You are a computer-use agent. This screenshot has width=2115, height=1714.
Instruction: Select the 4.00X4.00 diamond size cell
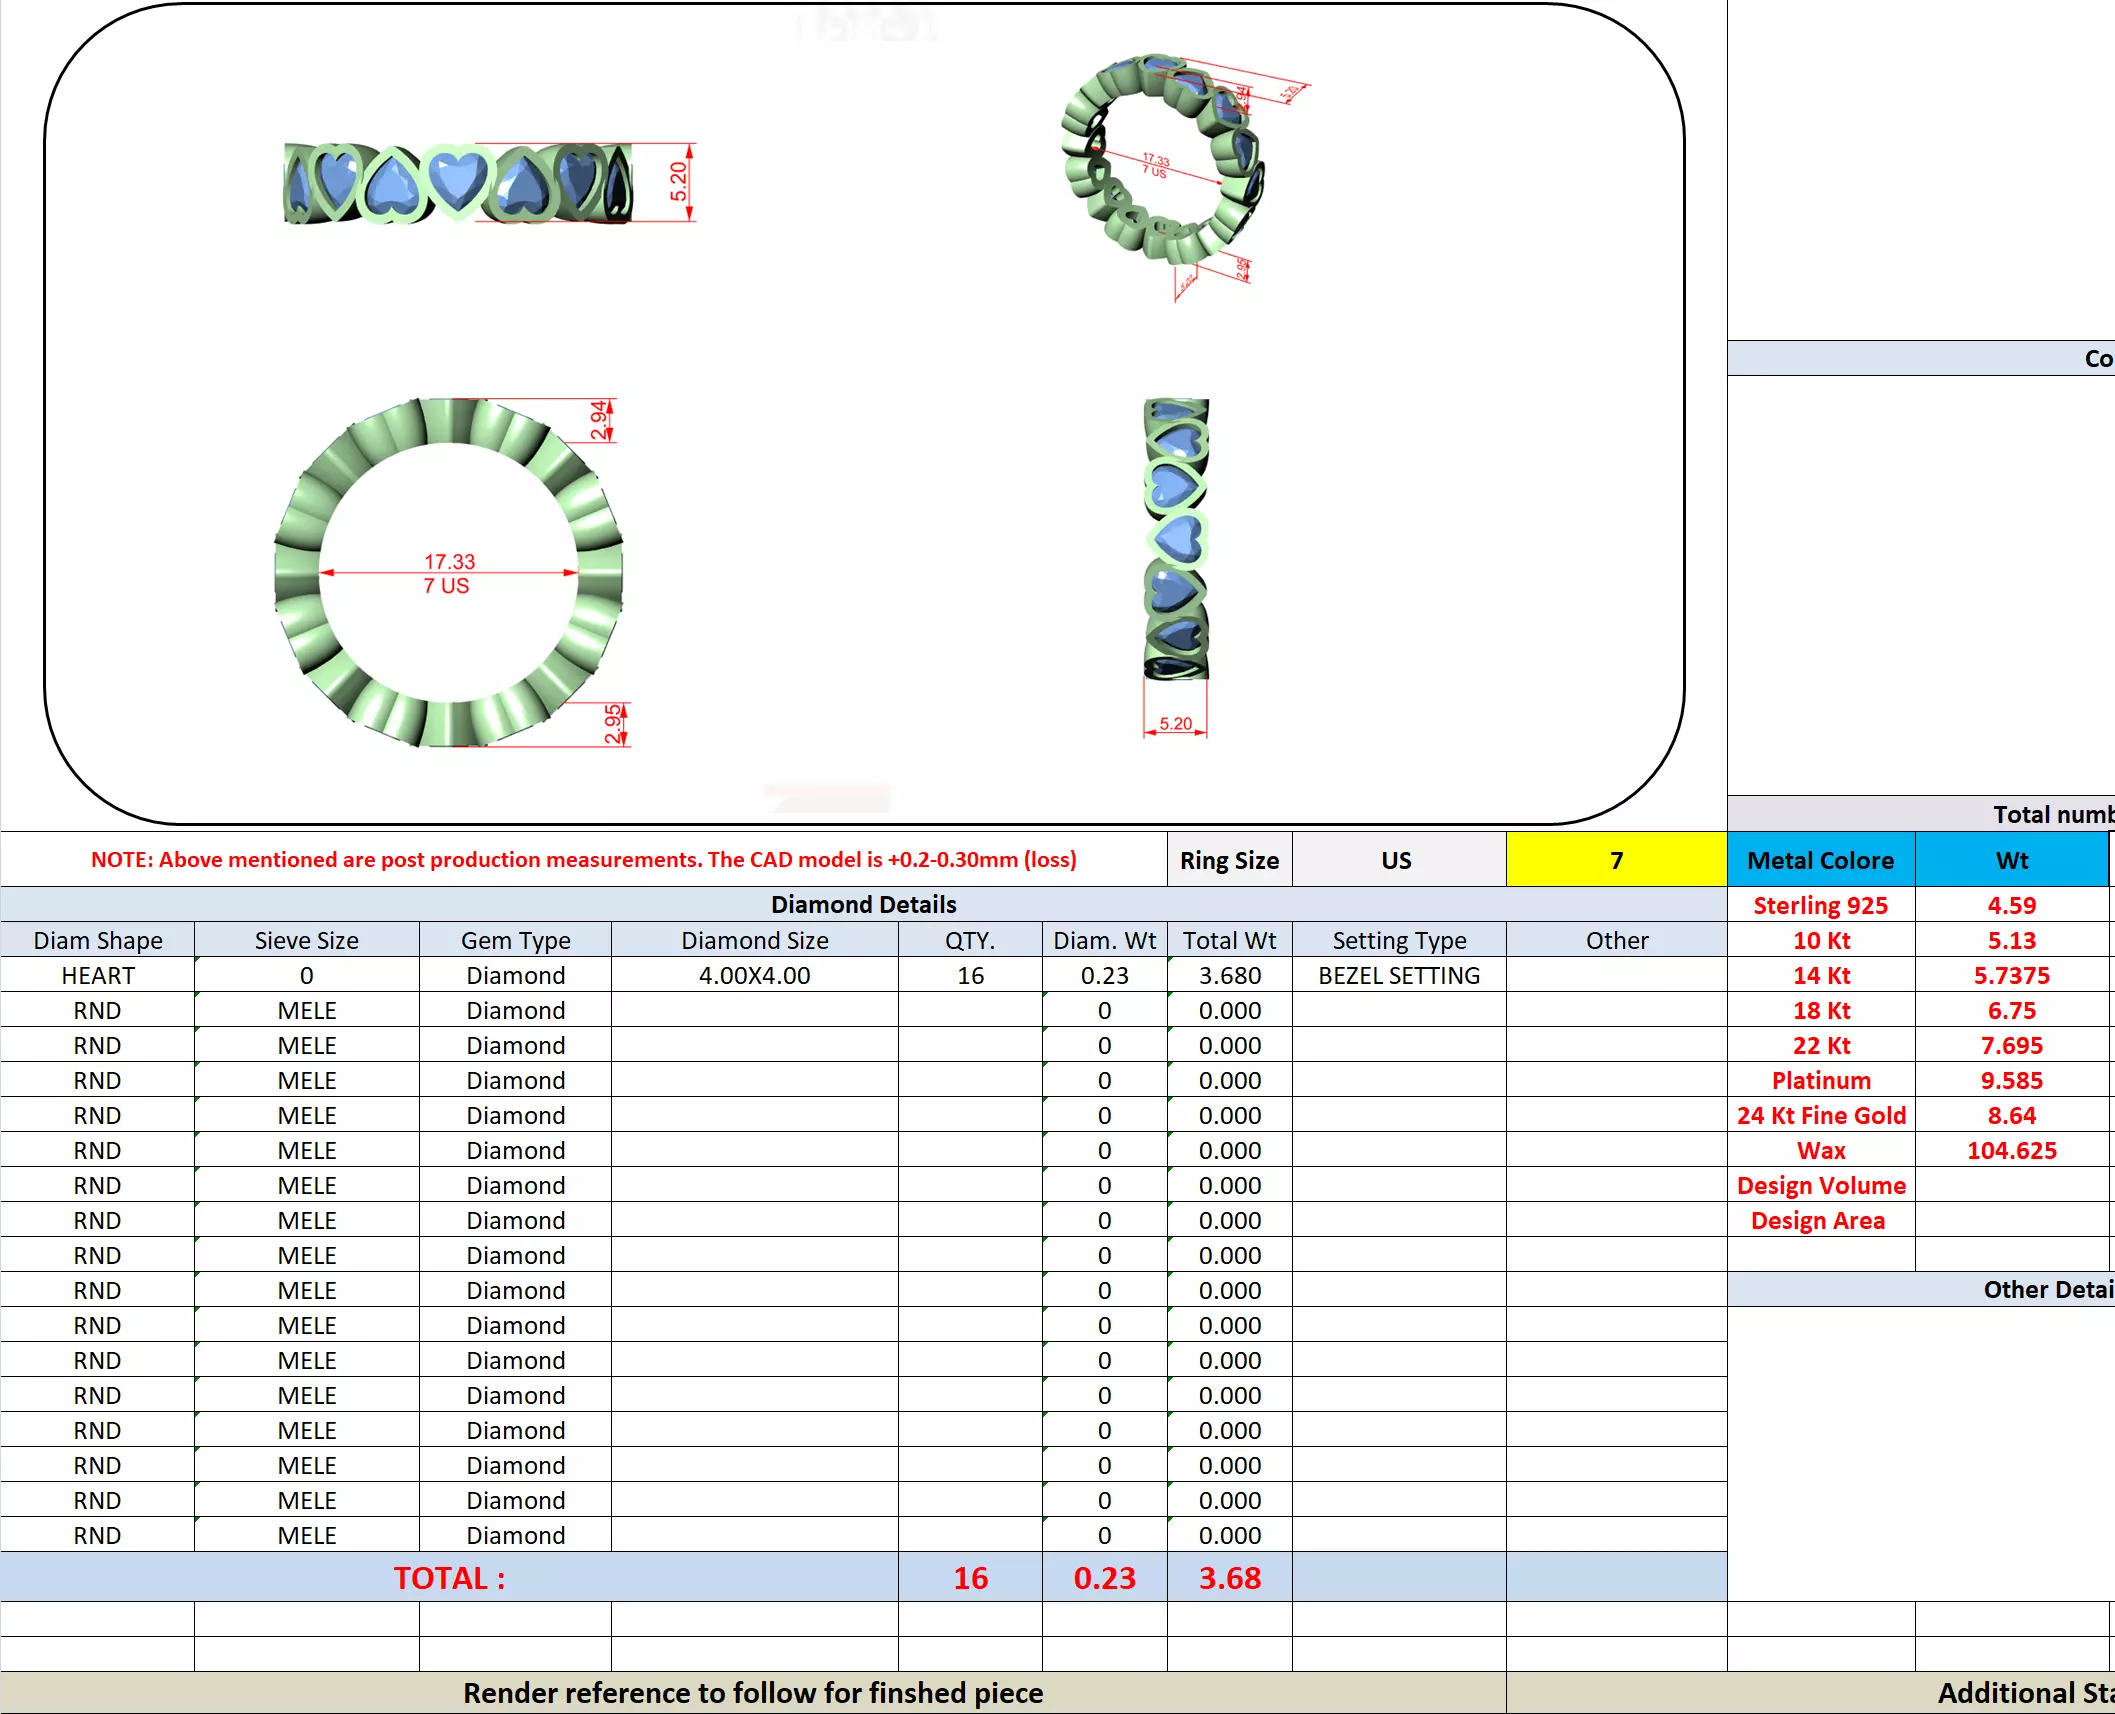point(754,975)
